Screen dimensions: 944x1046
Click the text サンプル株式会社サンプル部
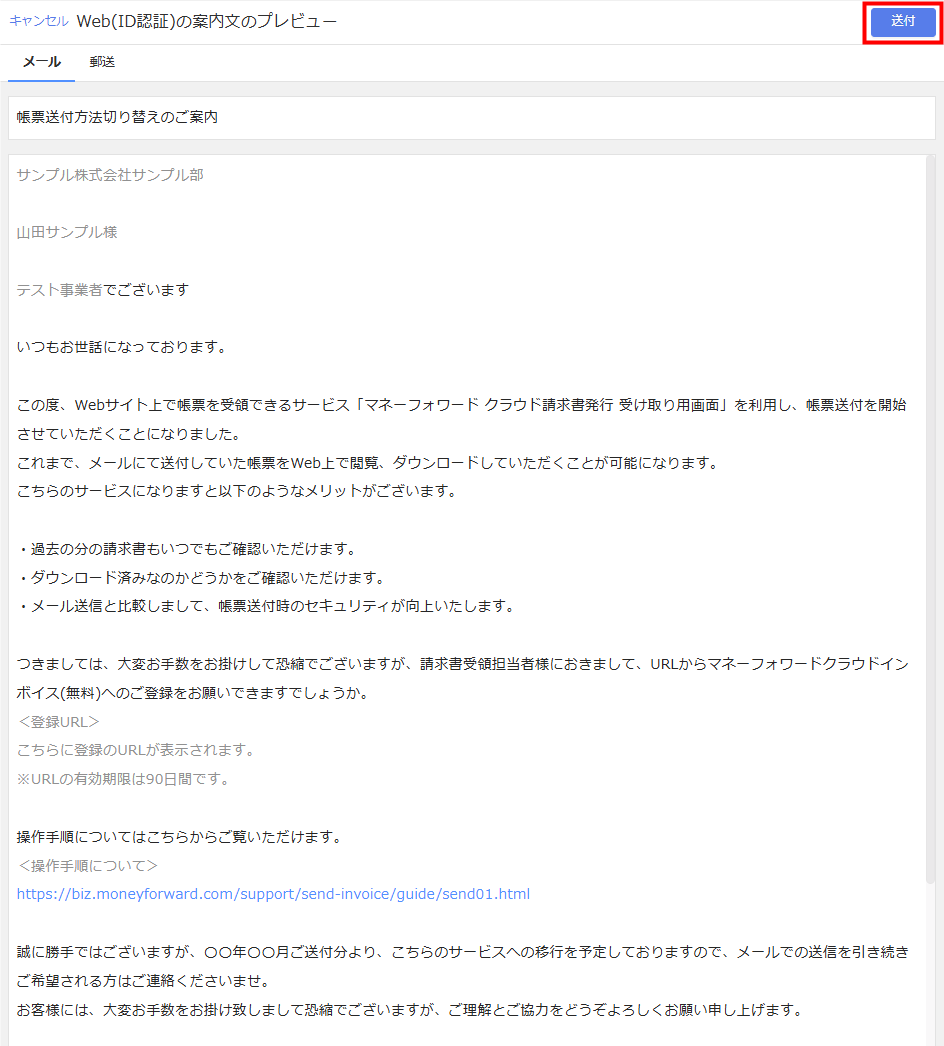[110, 175]
